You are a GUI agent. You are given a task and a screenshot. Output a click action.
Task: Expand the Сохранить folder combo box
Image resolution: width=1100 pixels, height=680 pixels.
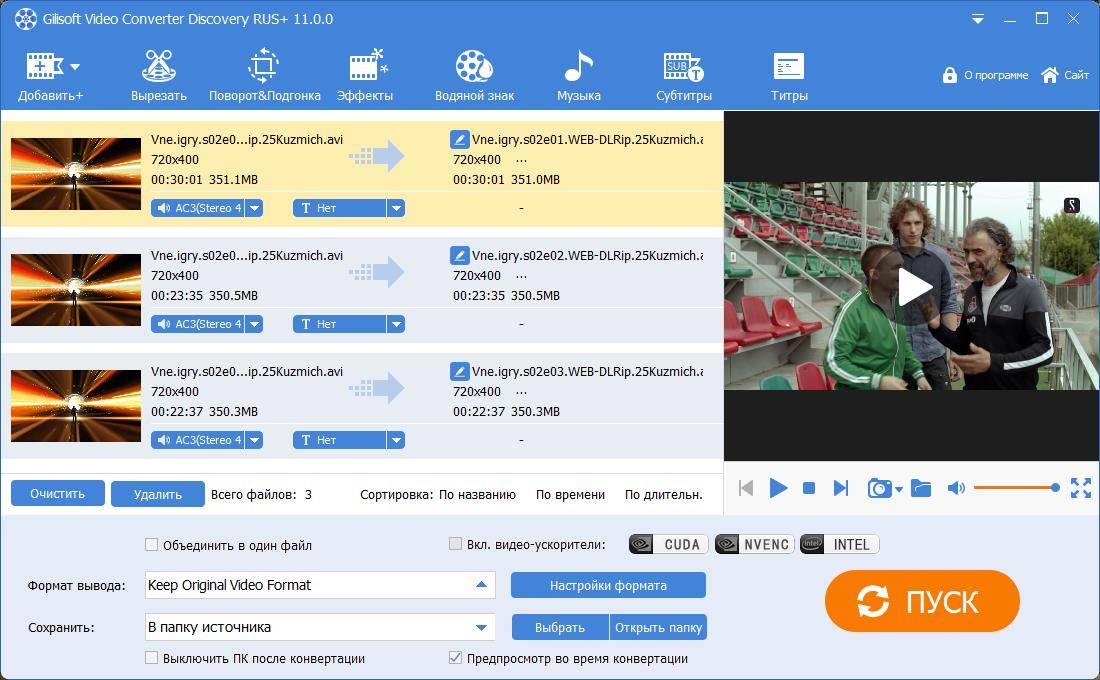tap(320, 627)
